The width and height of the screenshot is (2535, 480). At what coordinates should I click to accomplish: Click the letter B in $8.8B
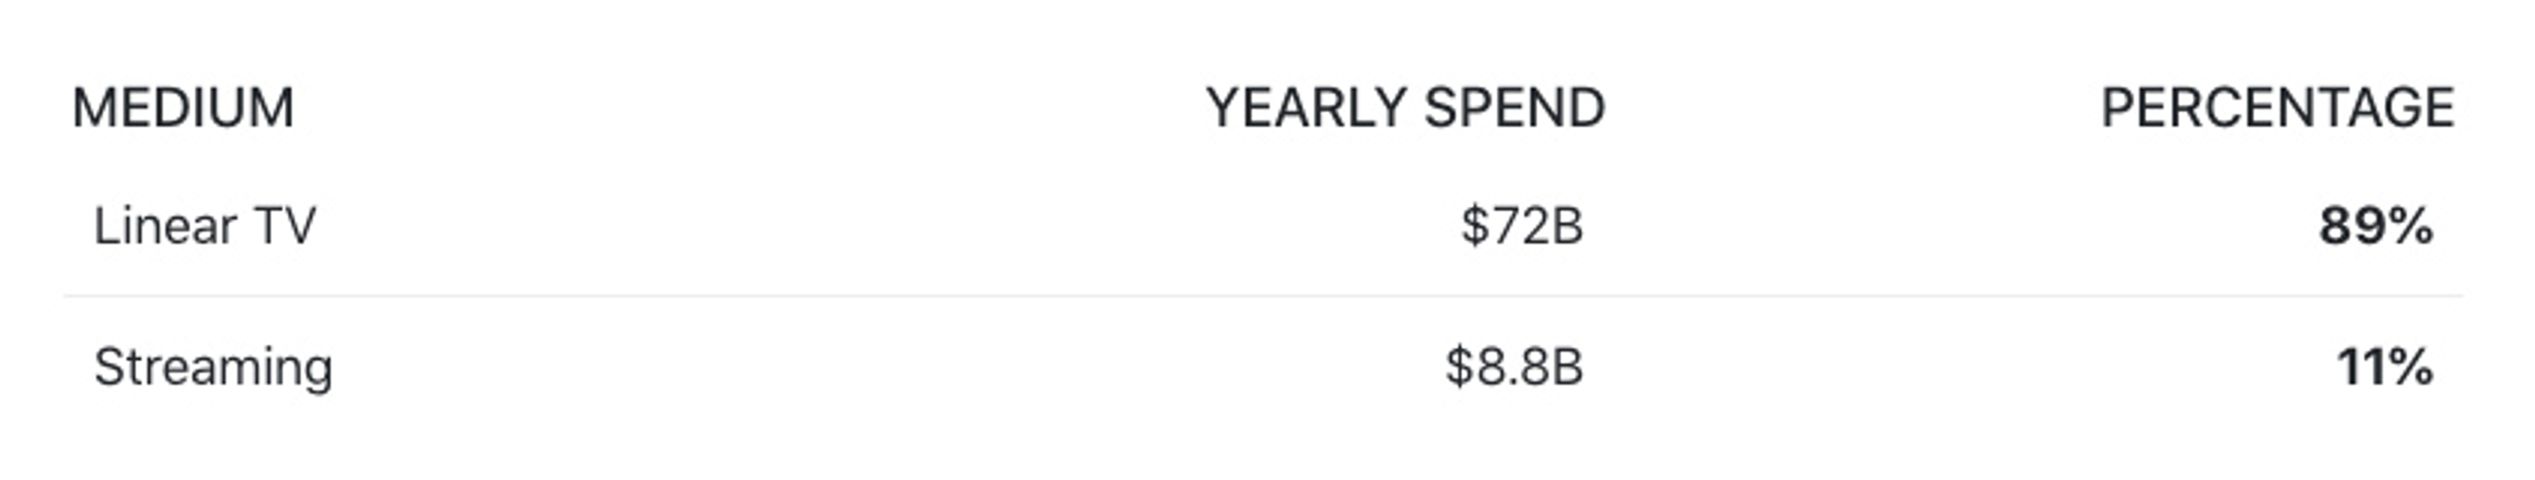pos(1567,367)
